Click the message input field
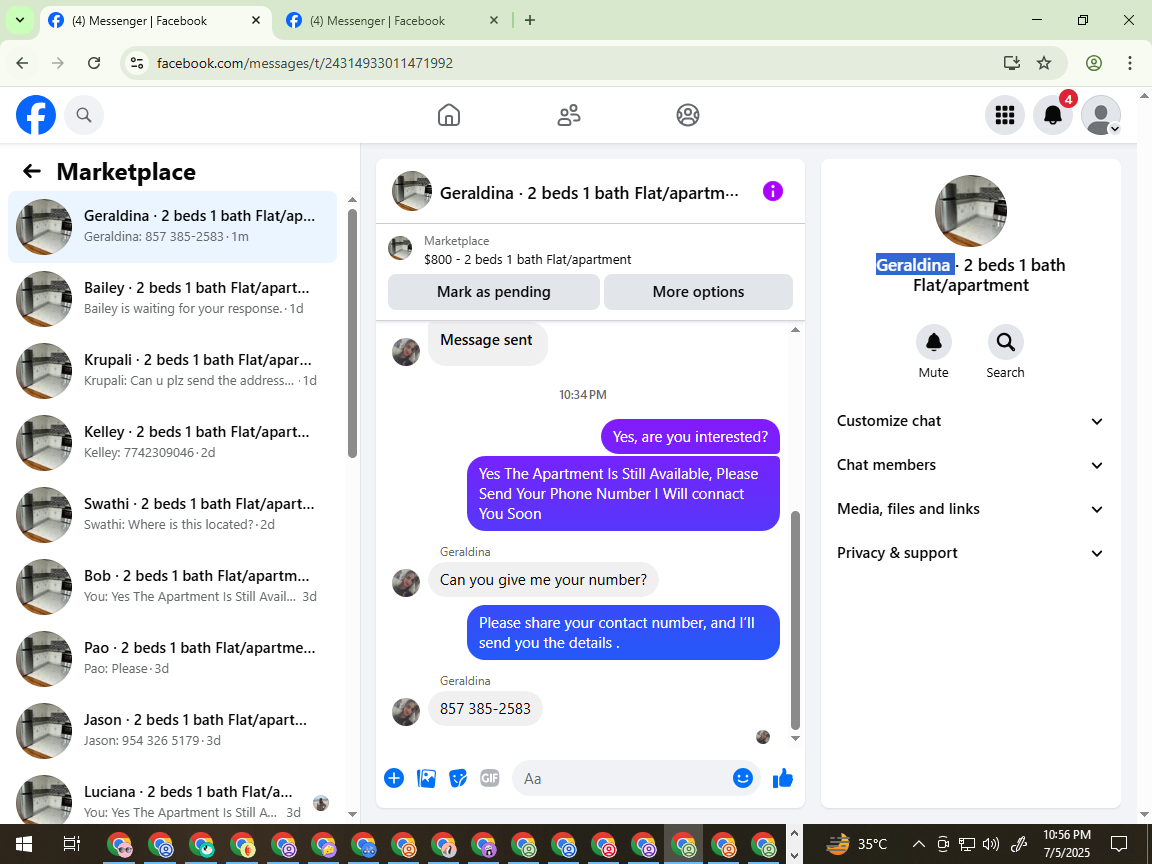The width and height of the screenshot is (1152, 864). coord(624,778)
